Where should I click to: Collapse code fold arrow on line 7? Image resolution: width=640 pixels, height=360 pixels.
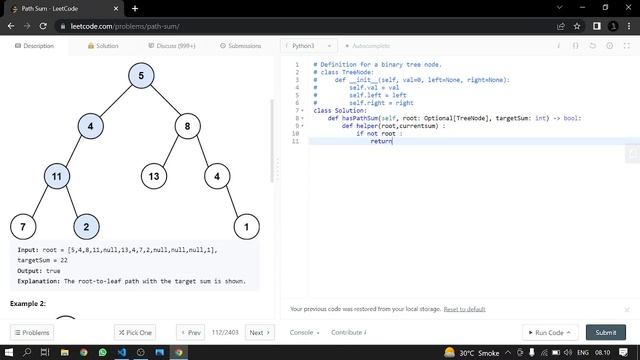click(302, 111)
